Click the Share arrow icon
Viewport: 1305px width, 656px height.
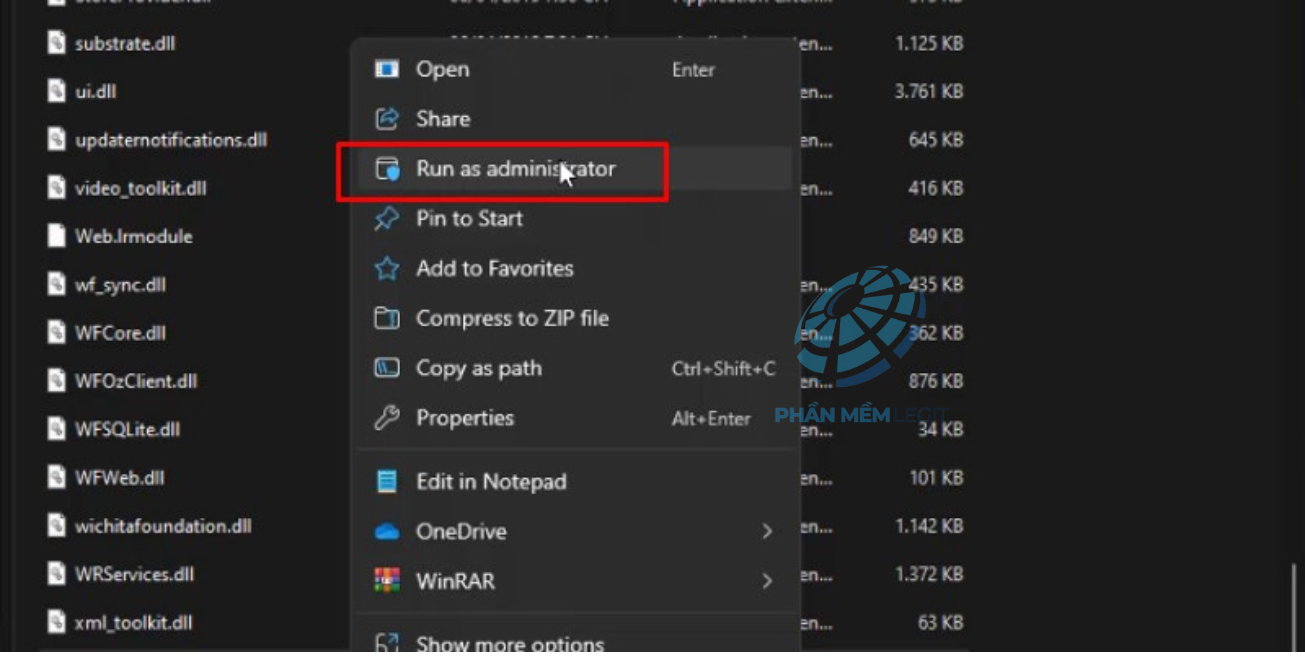pyautogui.click(x=387, y=119)
